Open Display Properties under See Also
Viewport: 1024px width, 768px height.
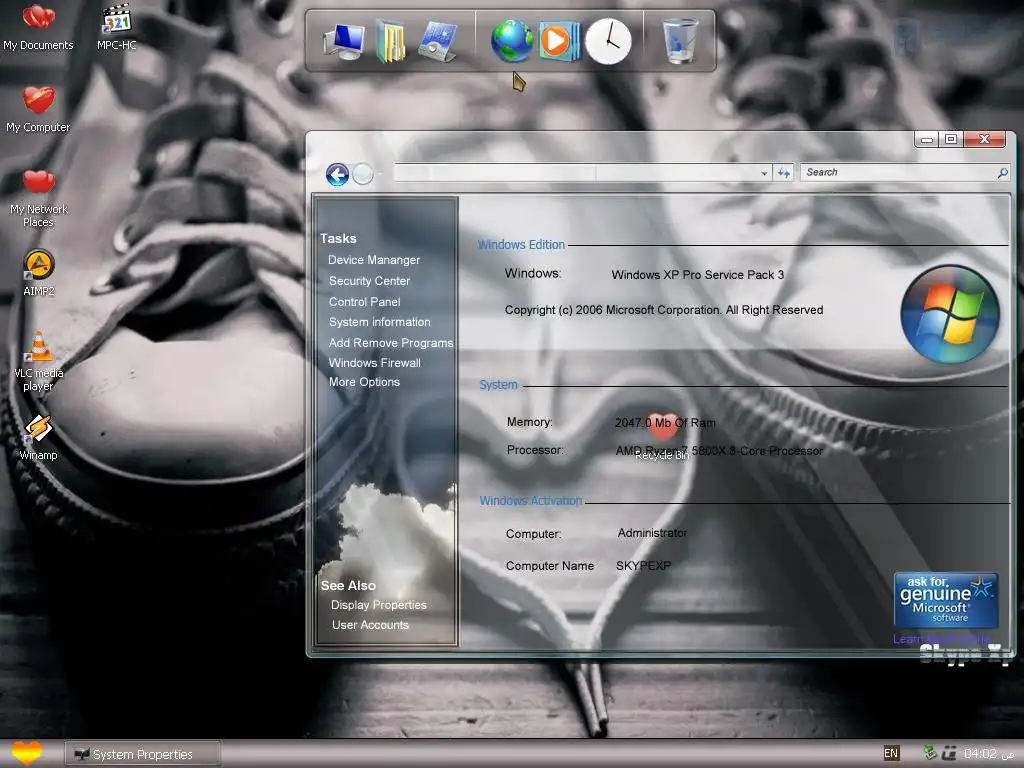pyautogui.click(x=379, y=605)
